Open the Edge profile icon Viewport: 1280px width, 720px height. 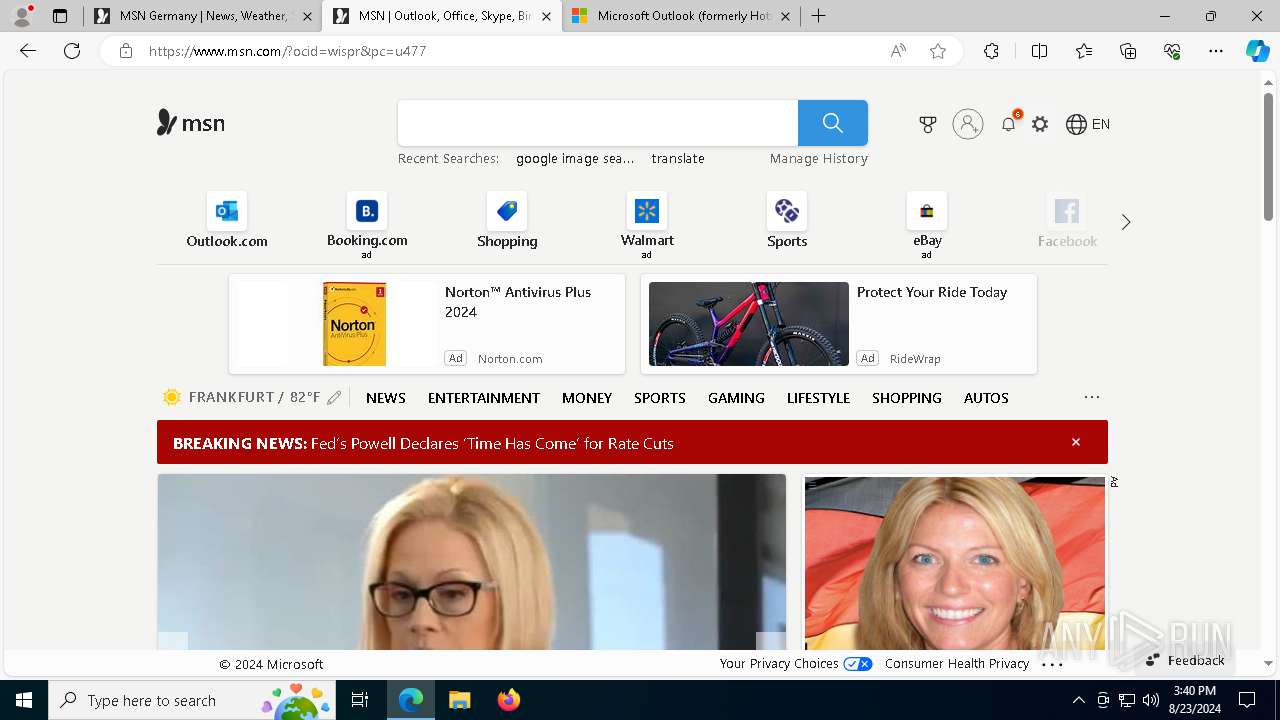tap(21, 16)
